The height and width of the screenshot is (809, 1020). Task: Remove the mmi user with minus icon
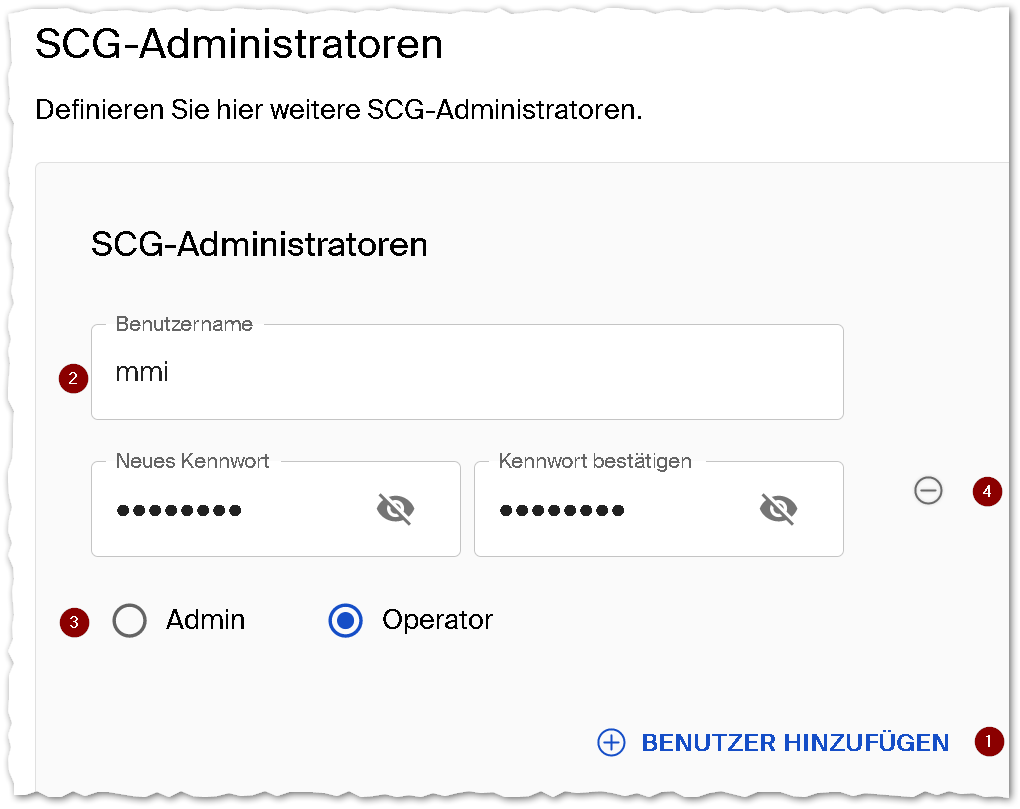[x=928, y=490]
